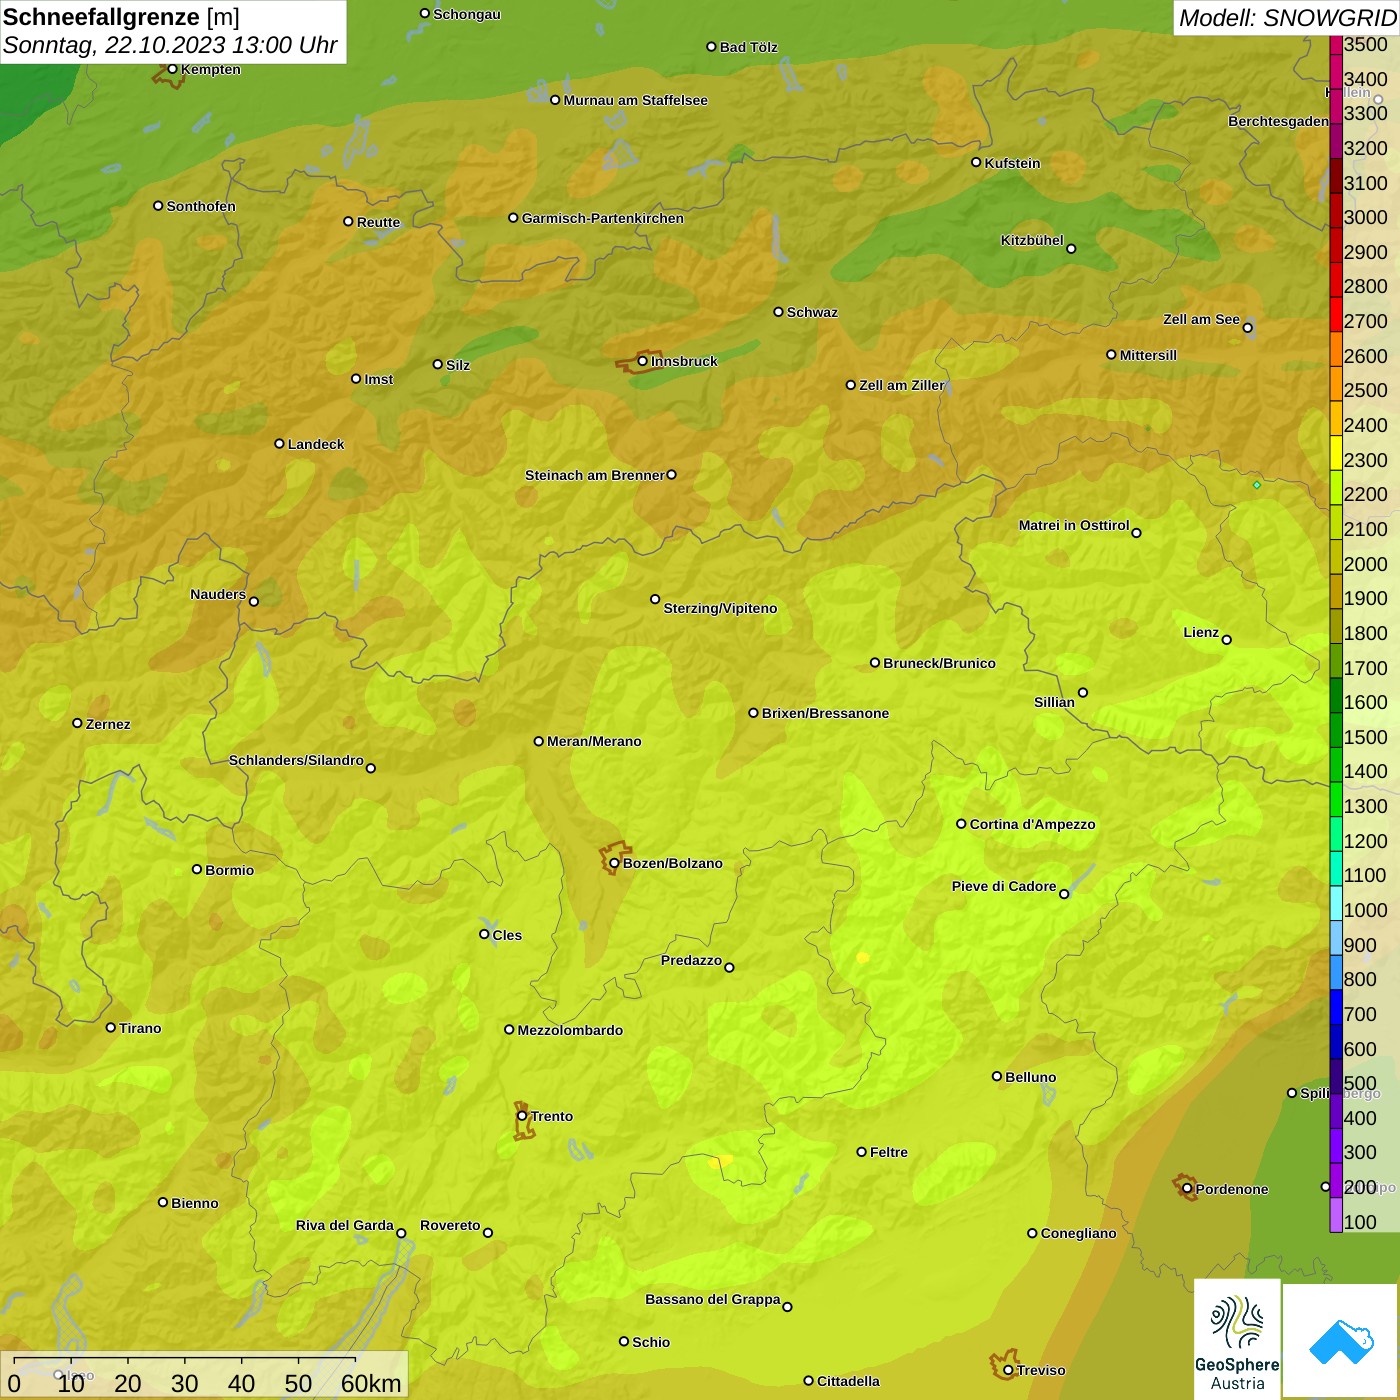The image size is (1400, 1400).
Task: Click the GeoSphere Austria logo
Action: tap(1237, 1340)
